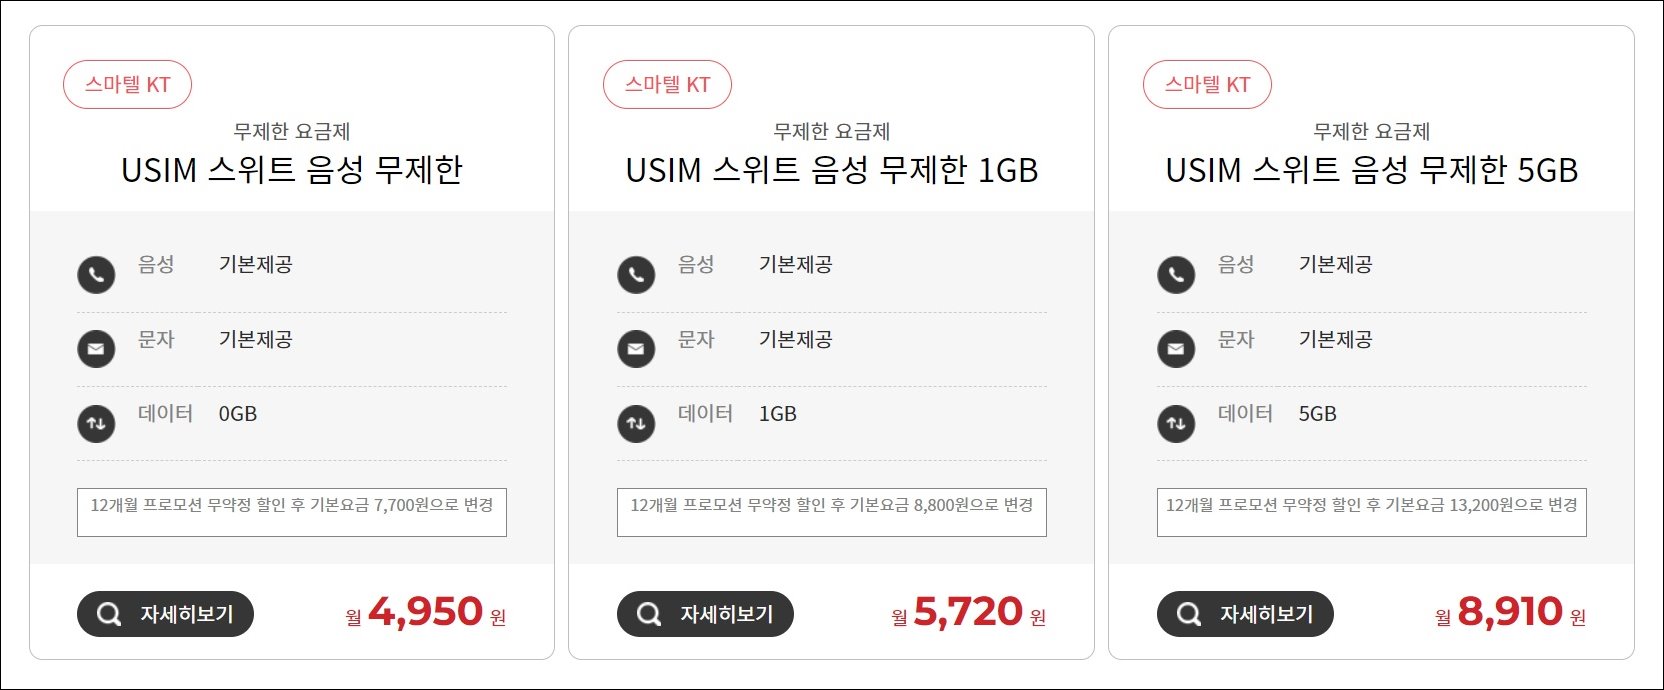Click the phone icon in the 1GB plan card
This screenshot has width=1664, height=690.
pyautogui.click(x=636, y=274)
